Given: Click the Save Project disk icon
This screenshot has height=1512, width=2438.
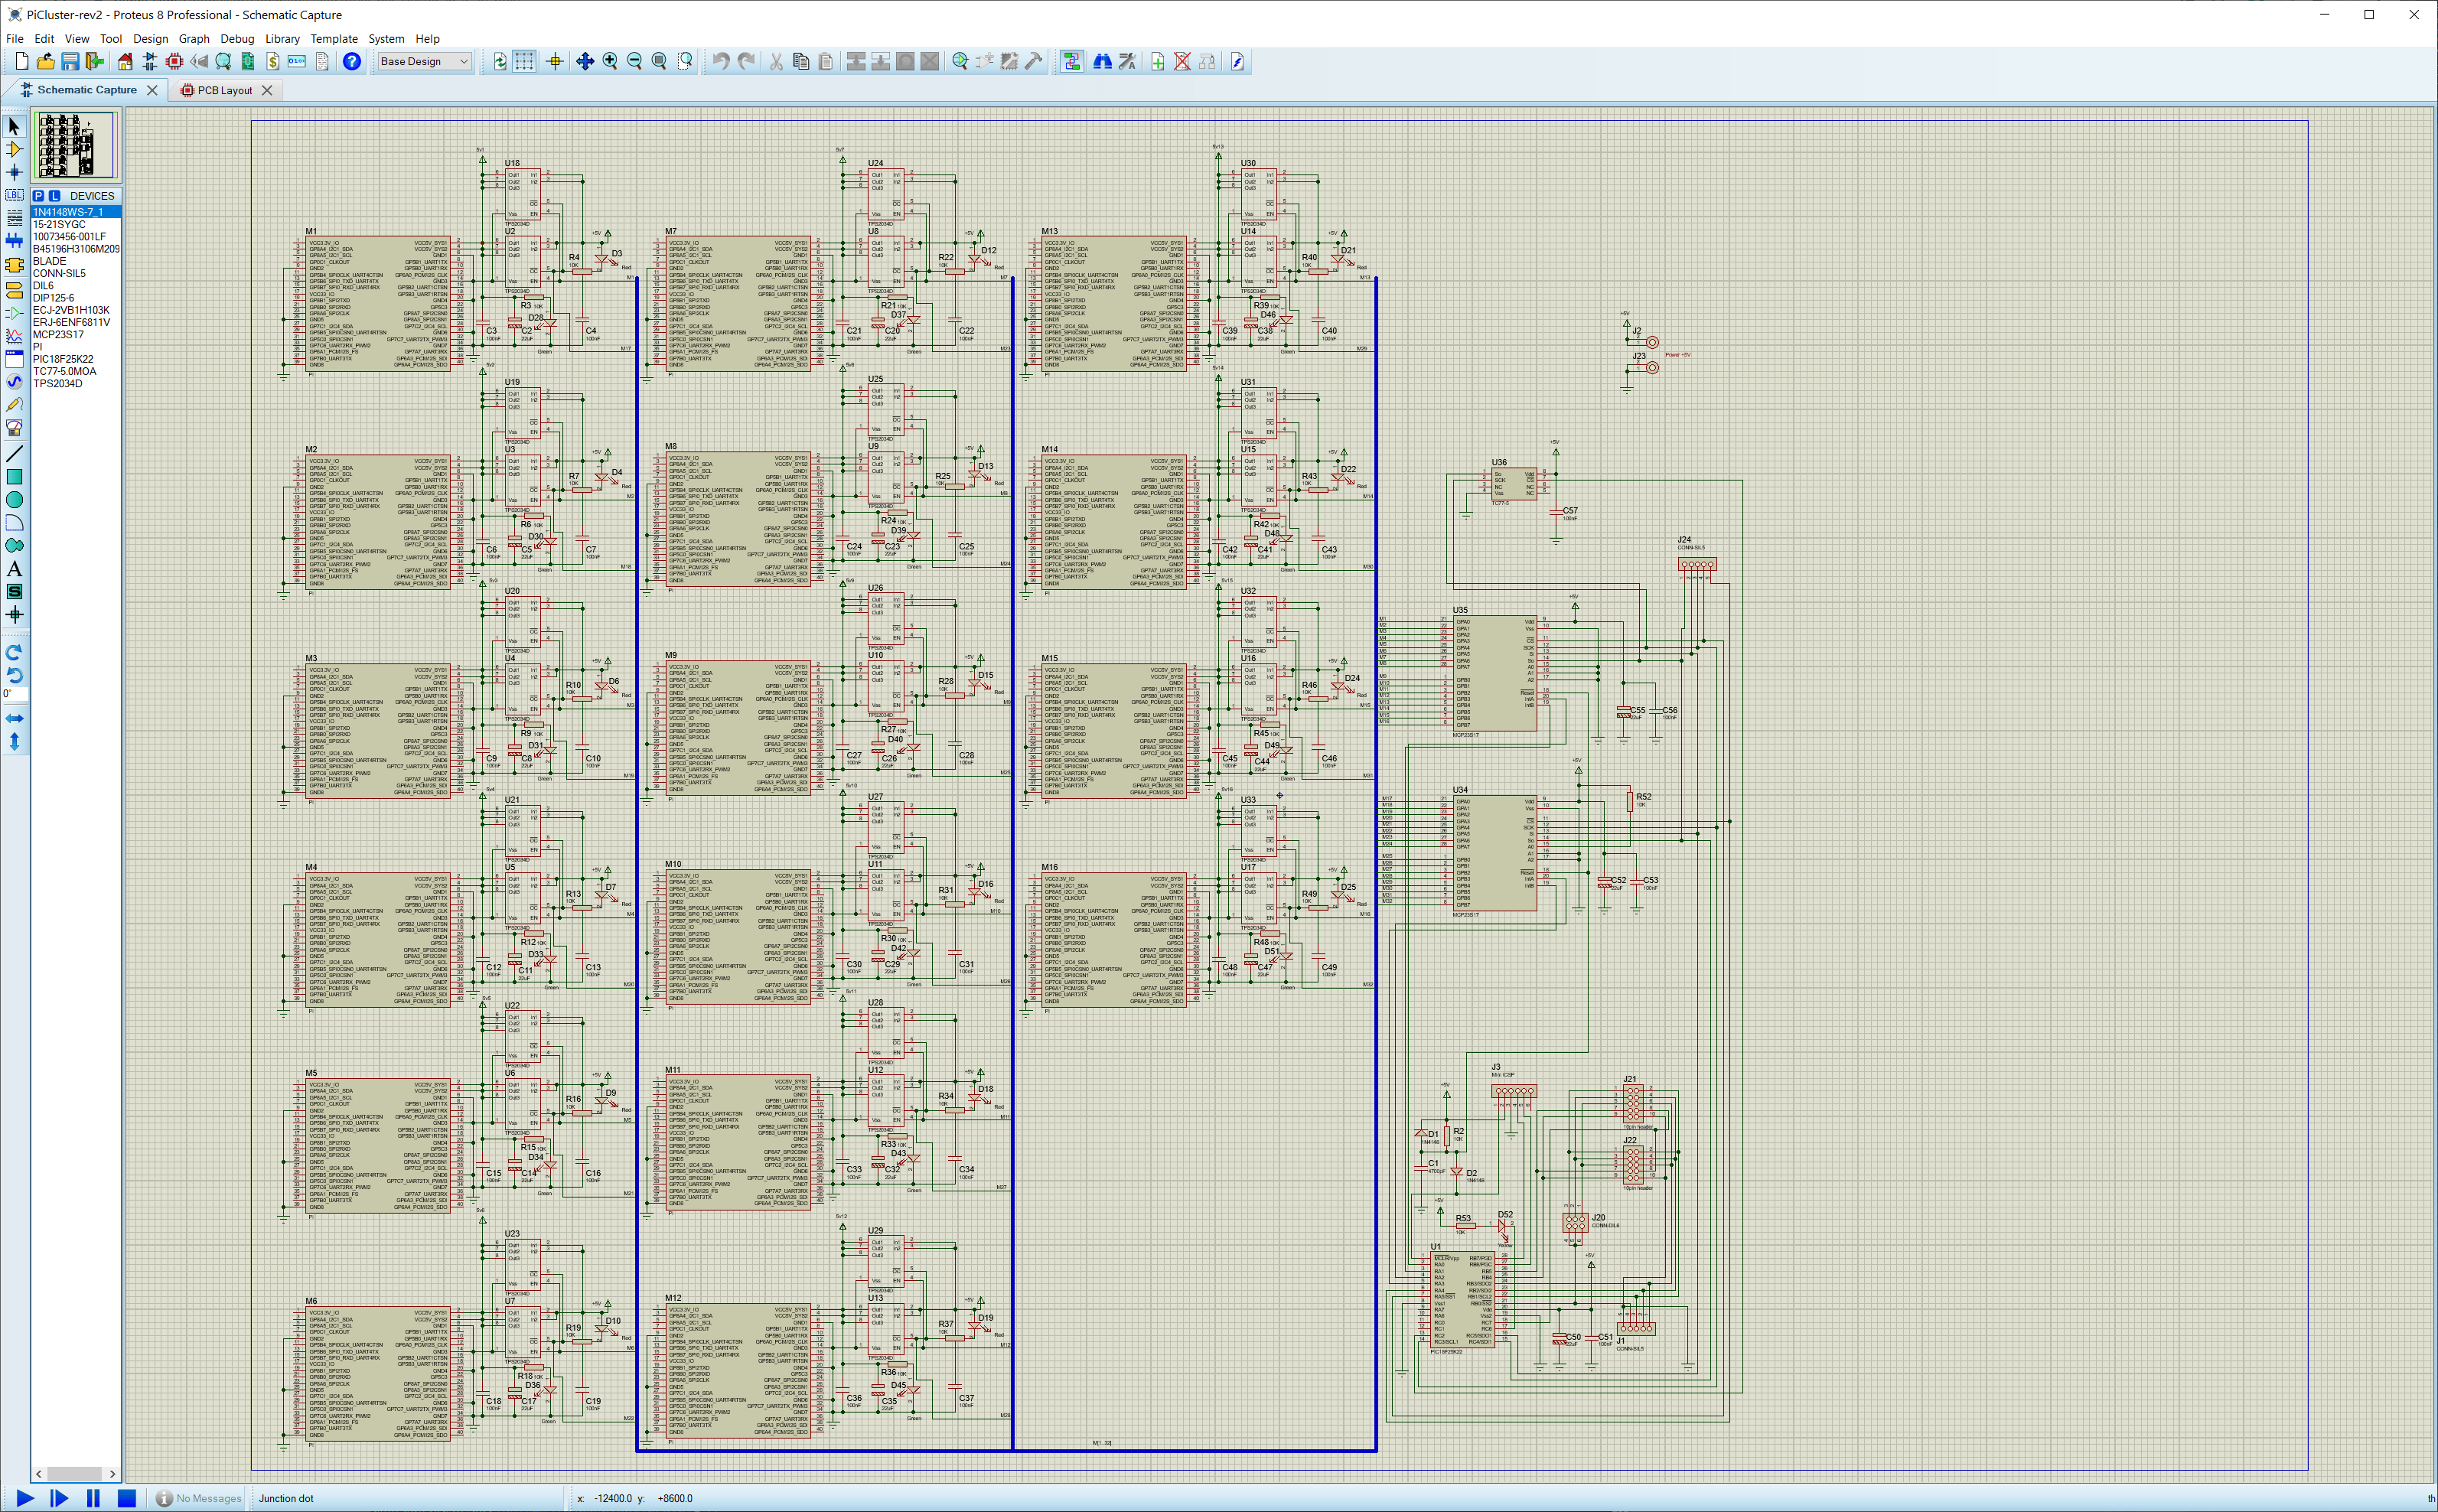Looking at the screenshot, I should point(70,61).
